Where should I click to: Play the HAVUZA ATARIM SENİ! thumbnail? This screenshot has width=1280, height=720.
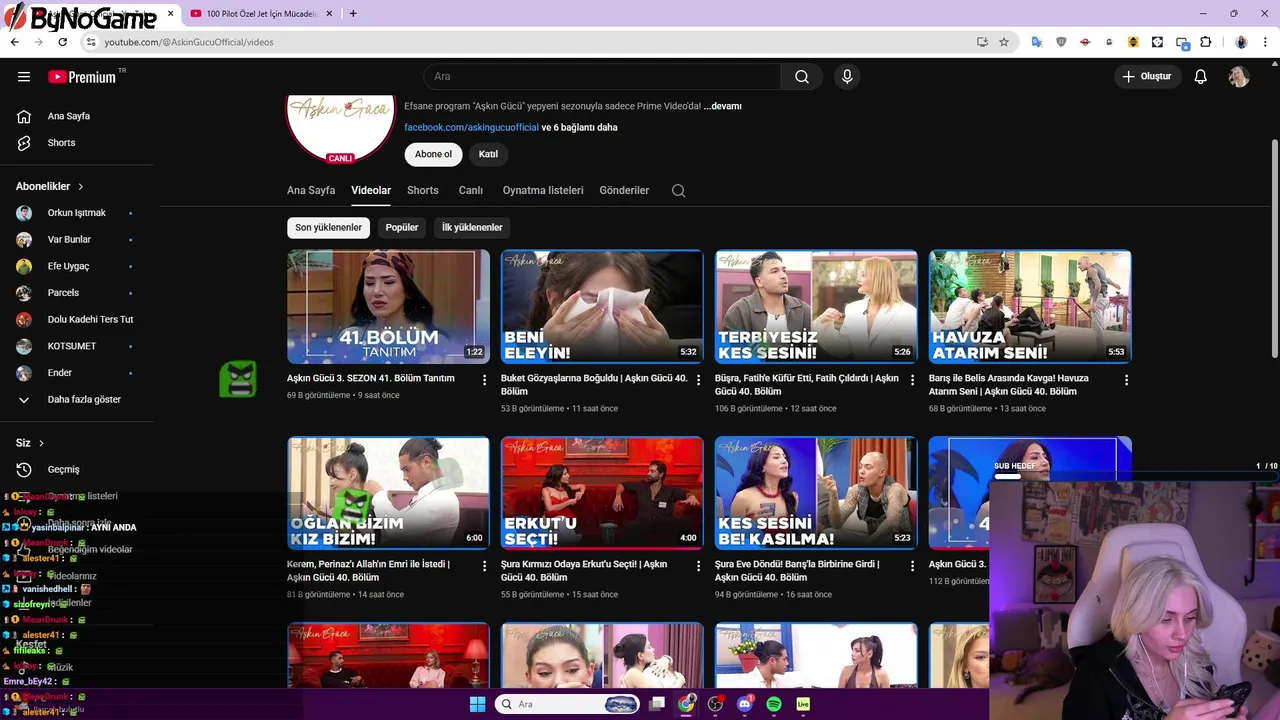tap(1030, 307)
